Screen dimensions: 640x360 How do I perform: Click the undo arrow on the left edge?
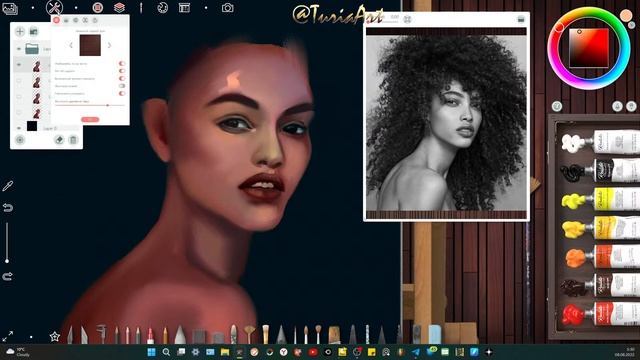7,208
